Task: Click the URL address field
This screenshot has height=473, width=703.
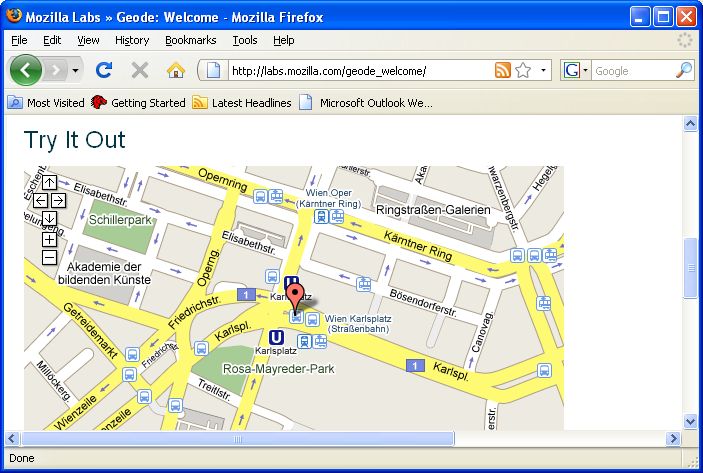Action: [x=359, y=71]
